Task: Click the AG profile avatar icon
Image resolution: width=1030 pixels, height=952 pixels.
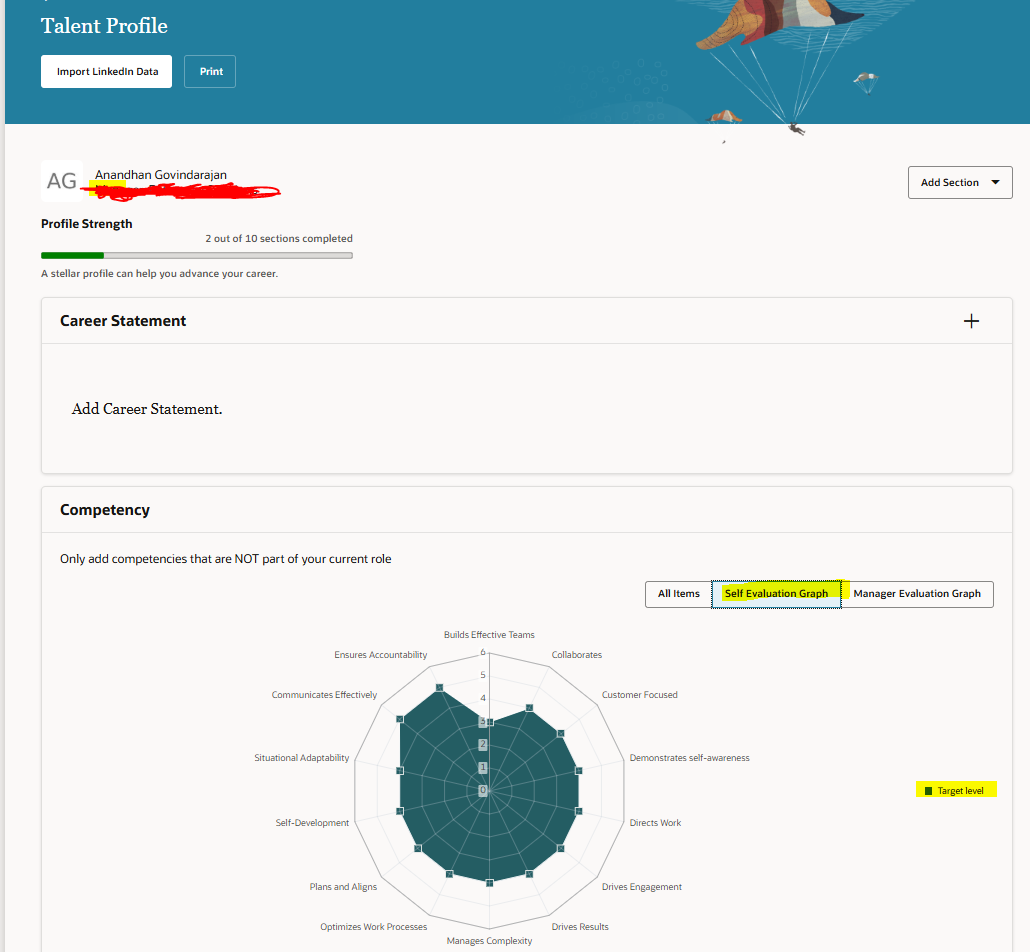Action: [x=61, y=180]
